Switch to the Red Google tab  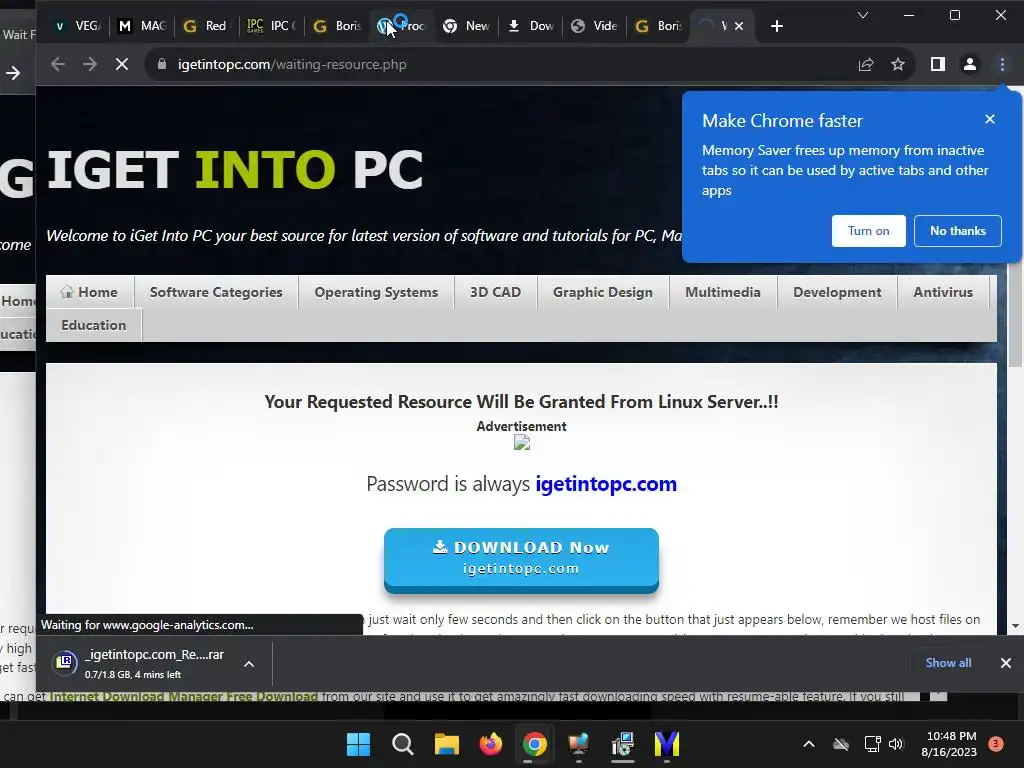[x=205, y=26]
